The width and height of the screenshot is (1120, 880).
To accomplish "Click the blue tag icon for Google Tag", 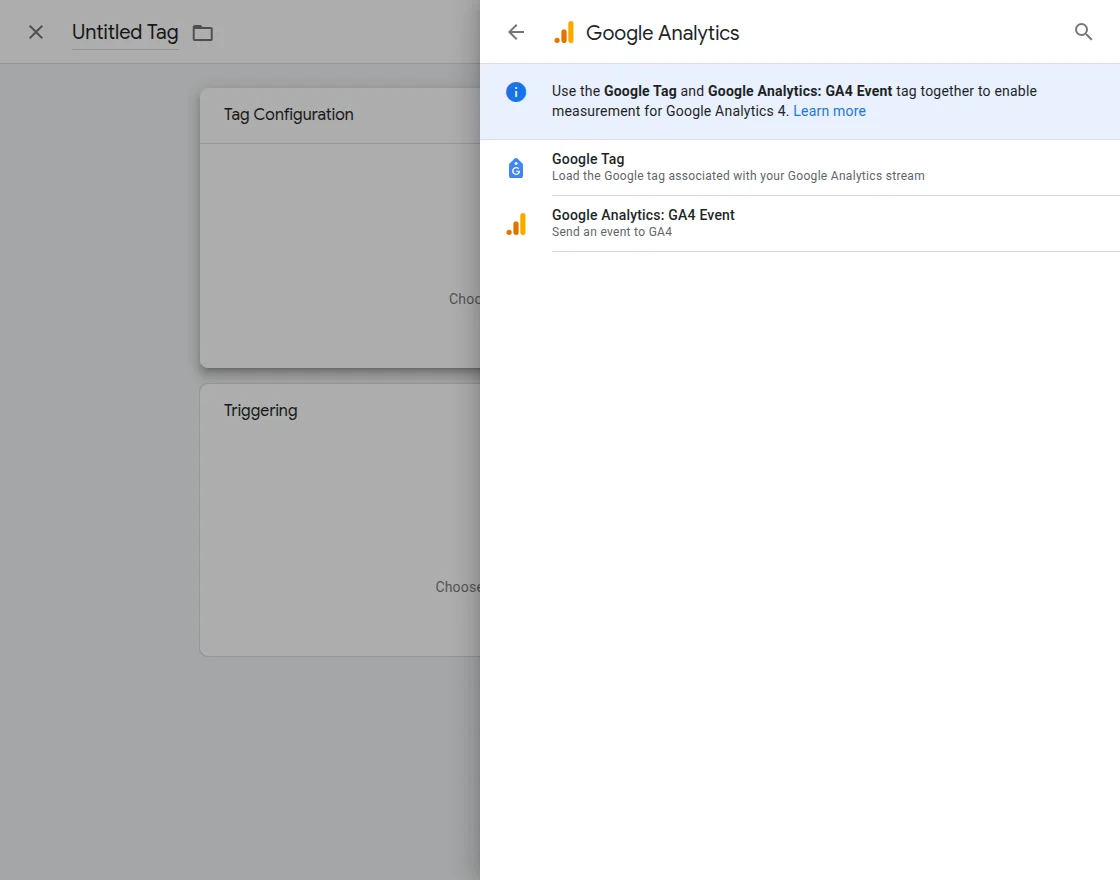I will pos(515,167).
